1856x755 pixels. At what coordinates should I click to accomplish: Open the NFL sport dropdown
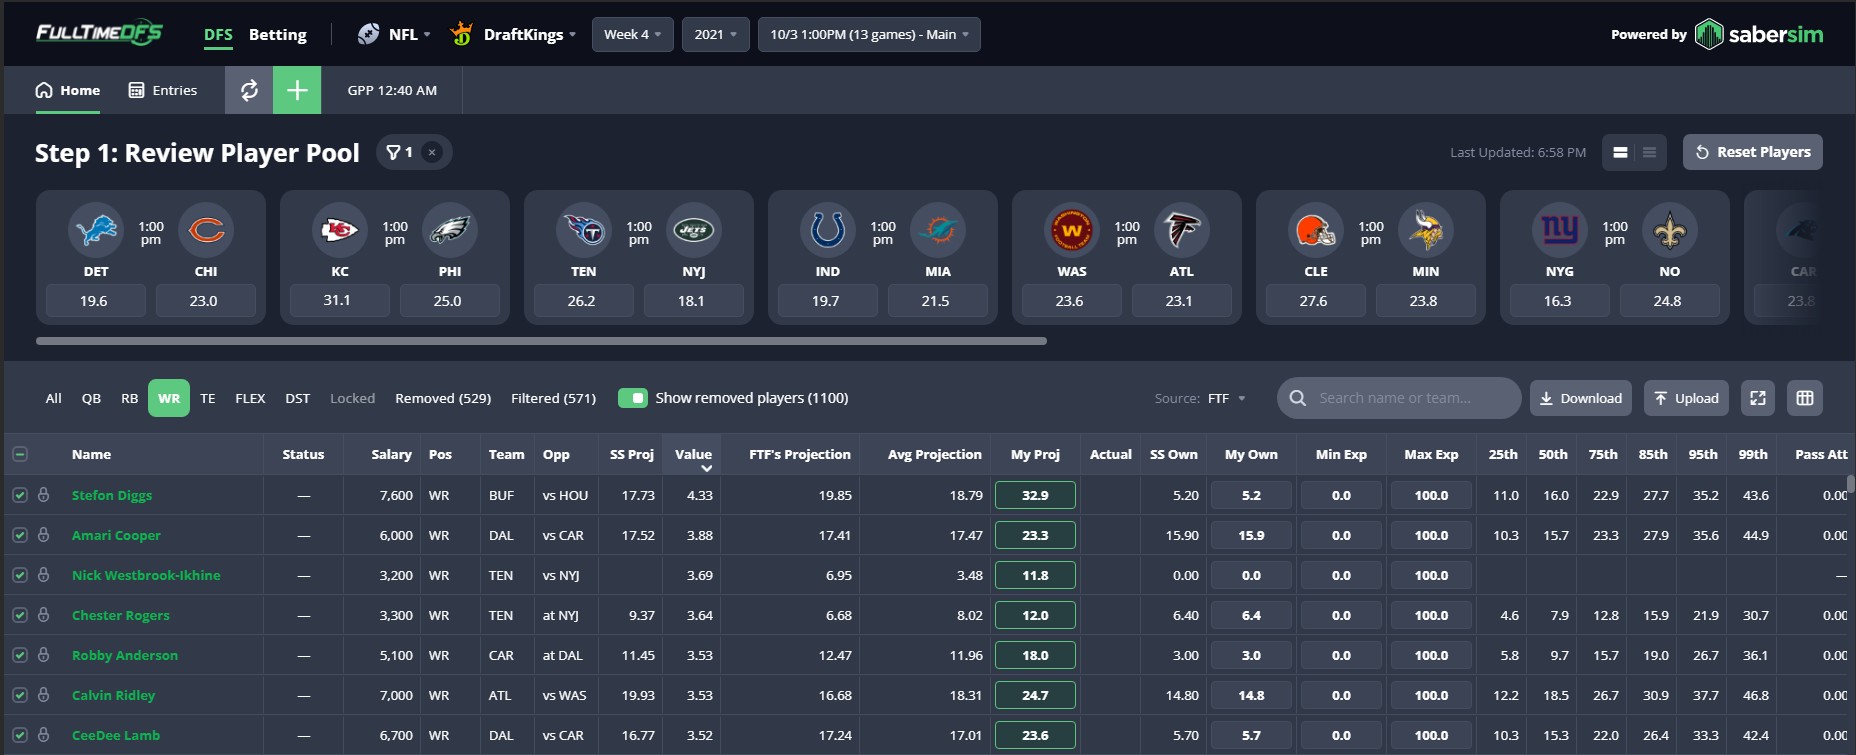click(x=394, y=34)
